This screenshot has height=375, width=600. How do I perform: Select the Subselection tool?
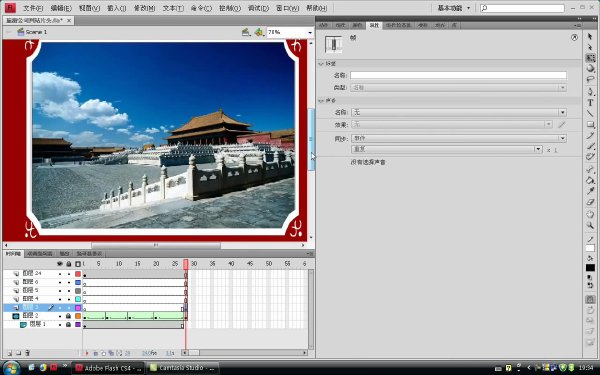point(590,47)
